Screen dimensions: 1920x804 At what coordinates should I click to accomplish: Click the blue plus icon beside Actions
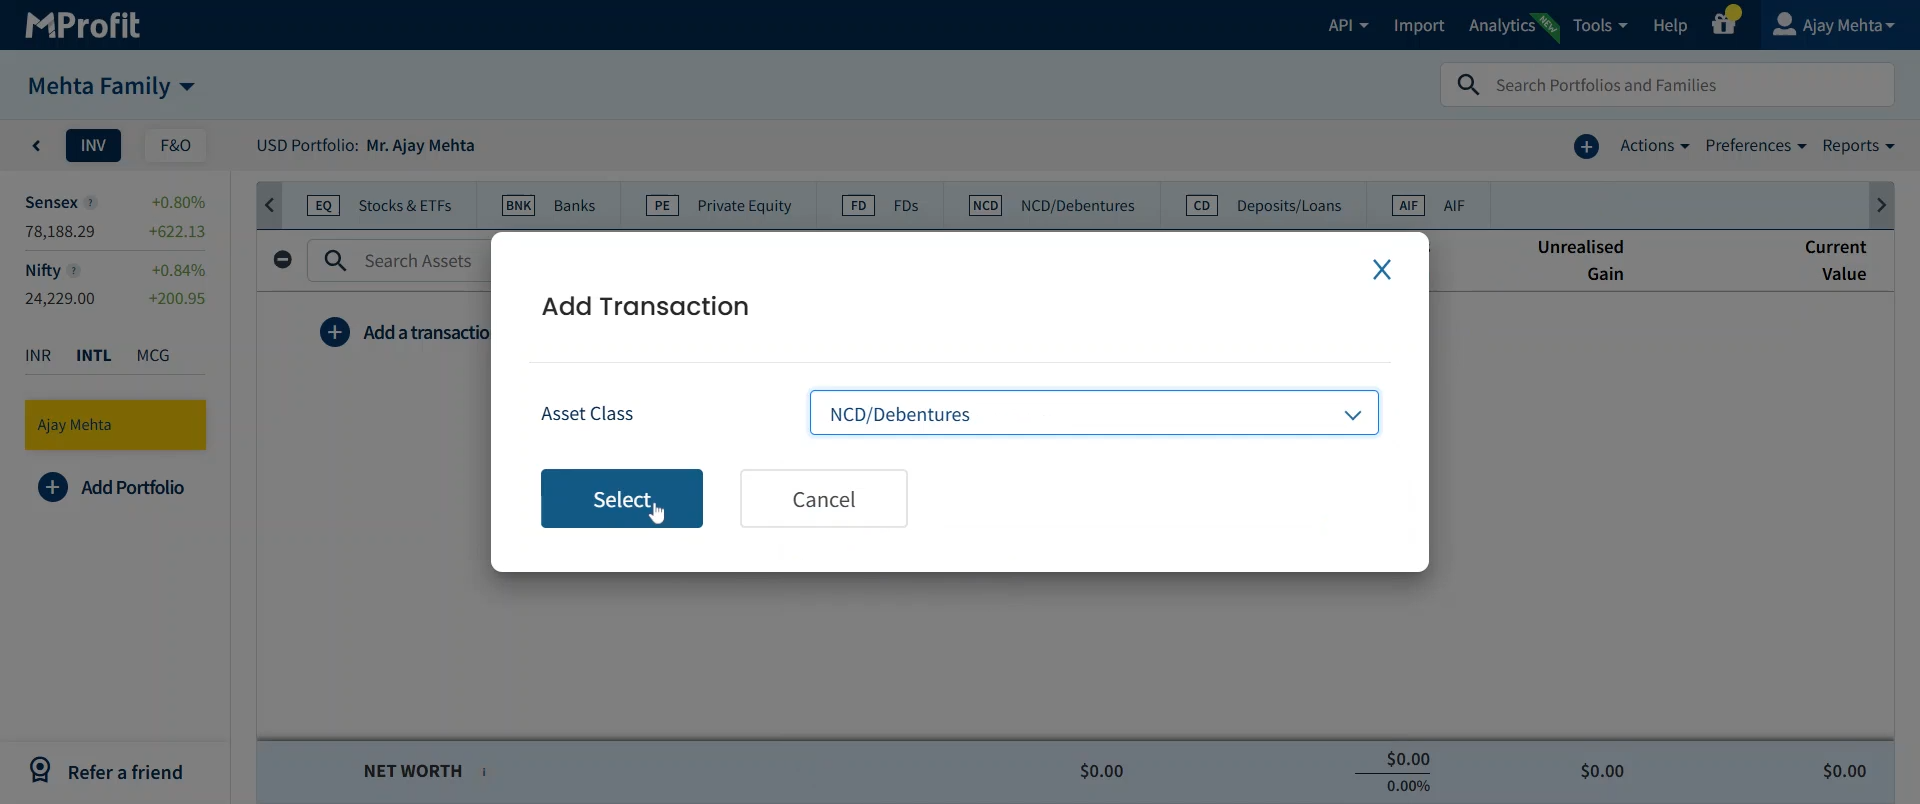(x=1586, y=147)
